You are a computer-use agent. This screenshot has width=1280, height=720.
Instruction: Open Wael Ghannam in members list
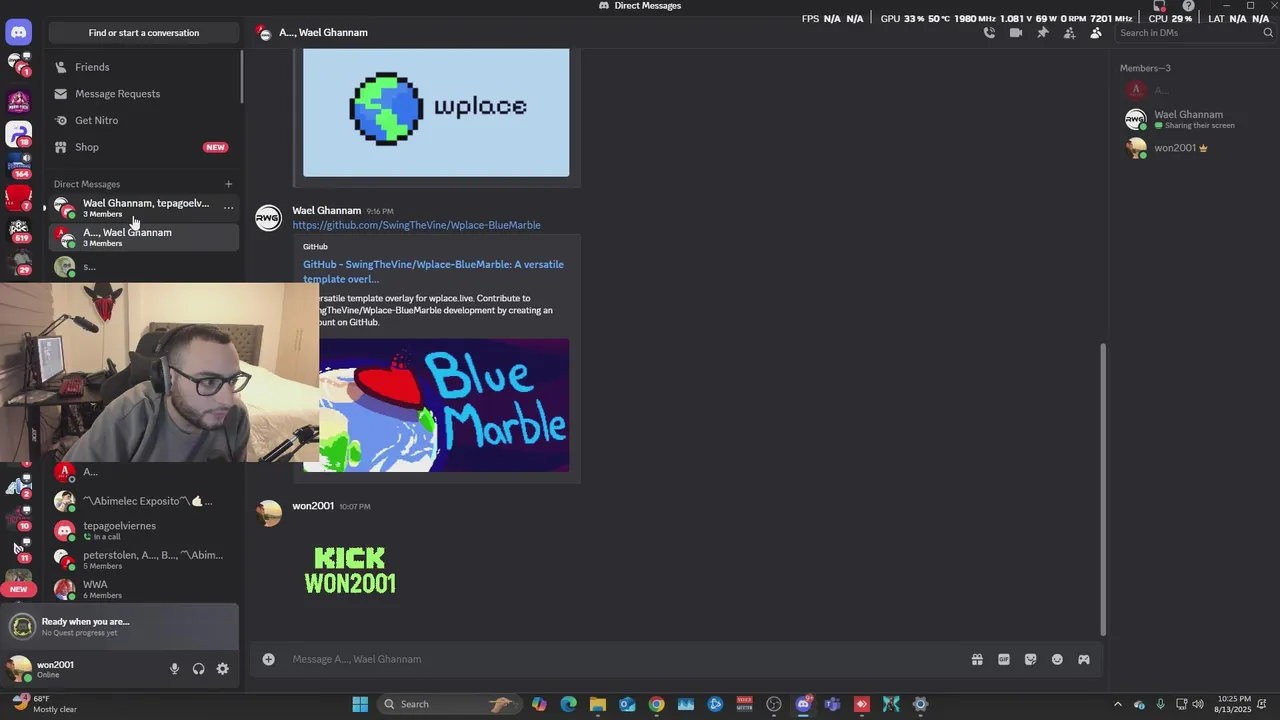pyautogui.click(x=1193, y=119)
